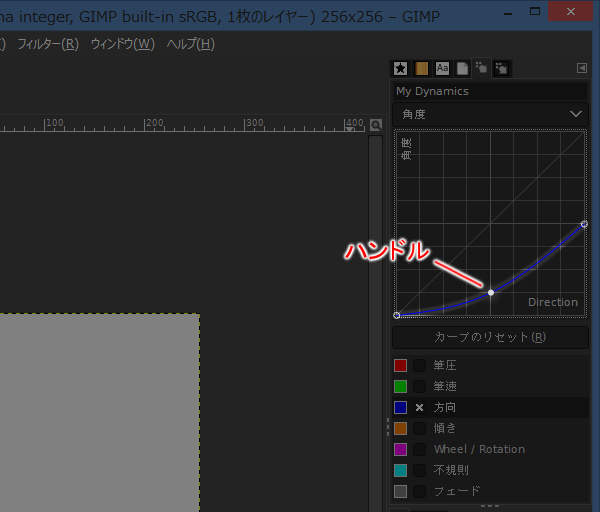Viewport: 600px width, 512px height.
Task: Select the Paint Dynamics tab icon
Action: tap(481, 68)
